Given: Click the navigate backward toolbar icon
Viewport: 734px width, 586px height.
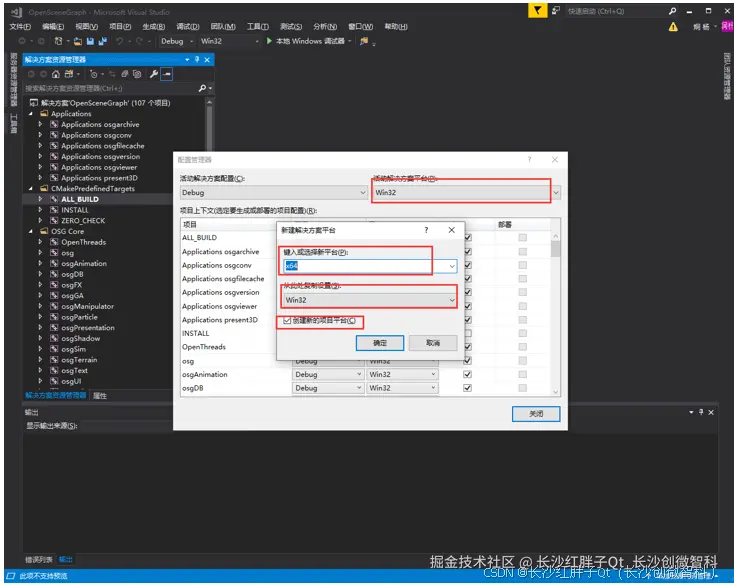Looking at the screenshot, I should (22, 41).
